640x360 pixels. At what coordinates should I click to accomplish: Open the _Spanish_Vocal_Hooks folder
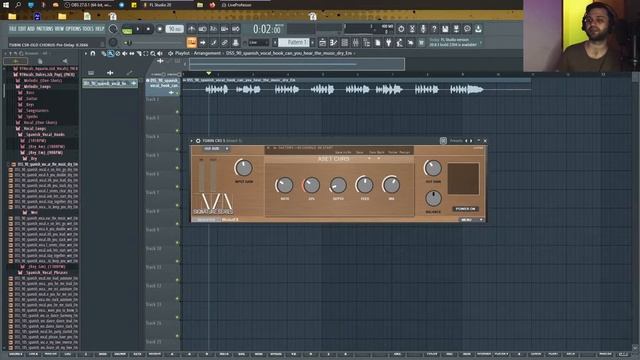click(44, 134)
